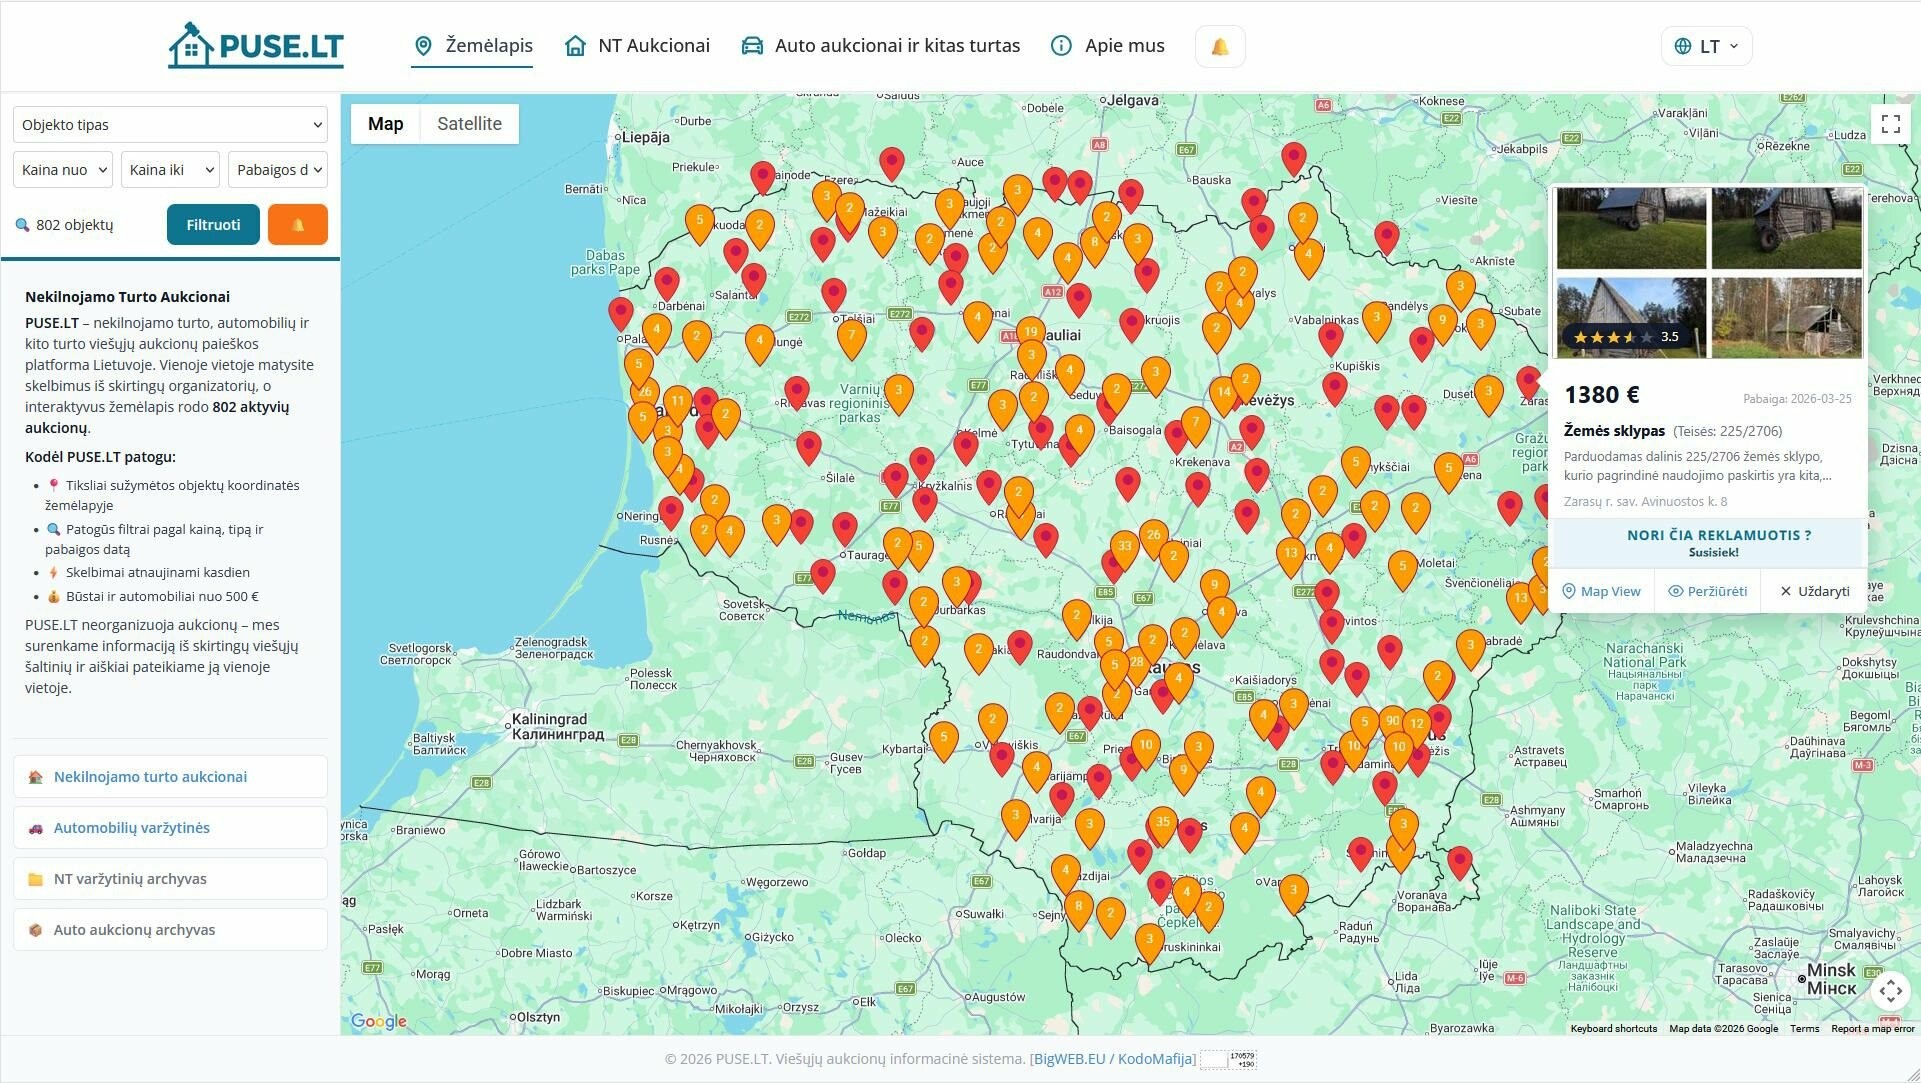Click Peržiūrėti in the listing popup
The width and height of the screenshot is (1921, 1083).
click(1707, 591)
